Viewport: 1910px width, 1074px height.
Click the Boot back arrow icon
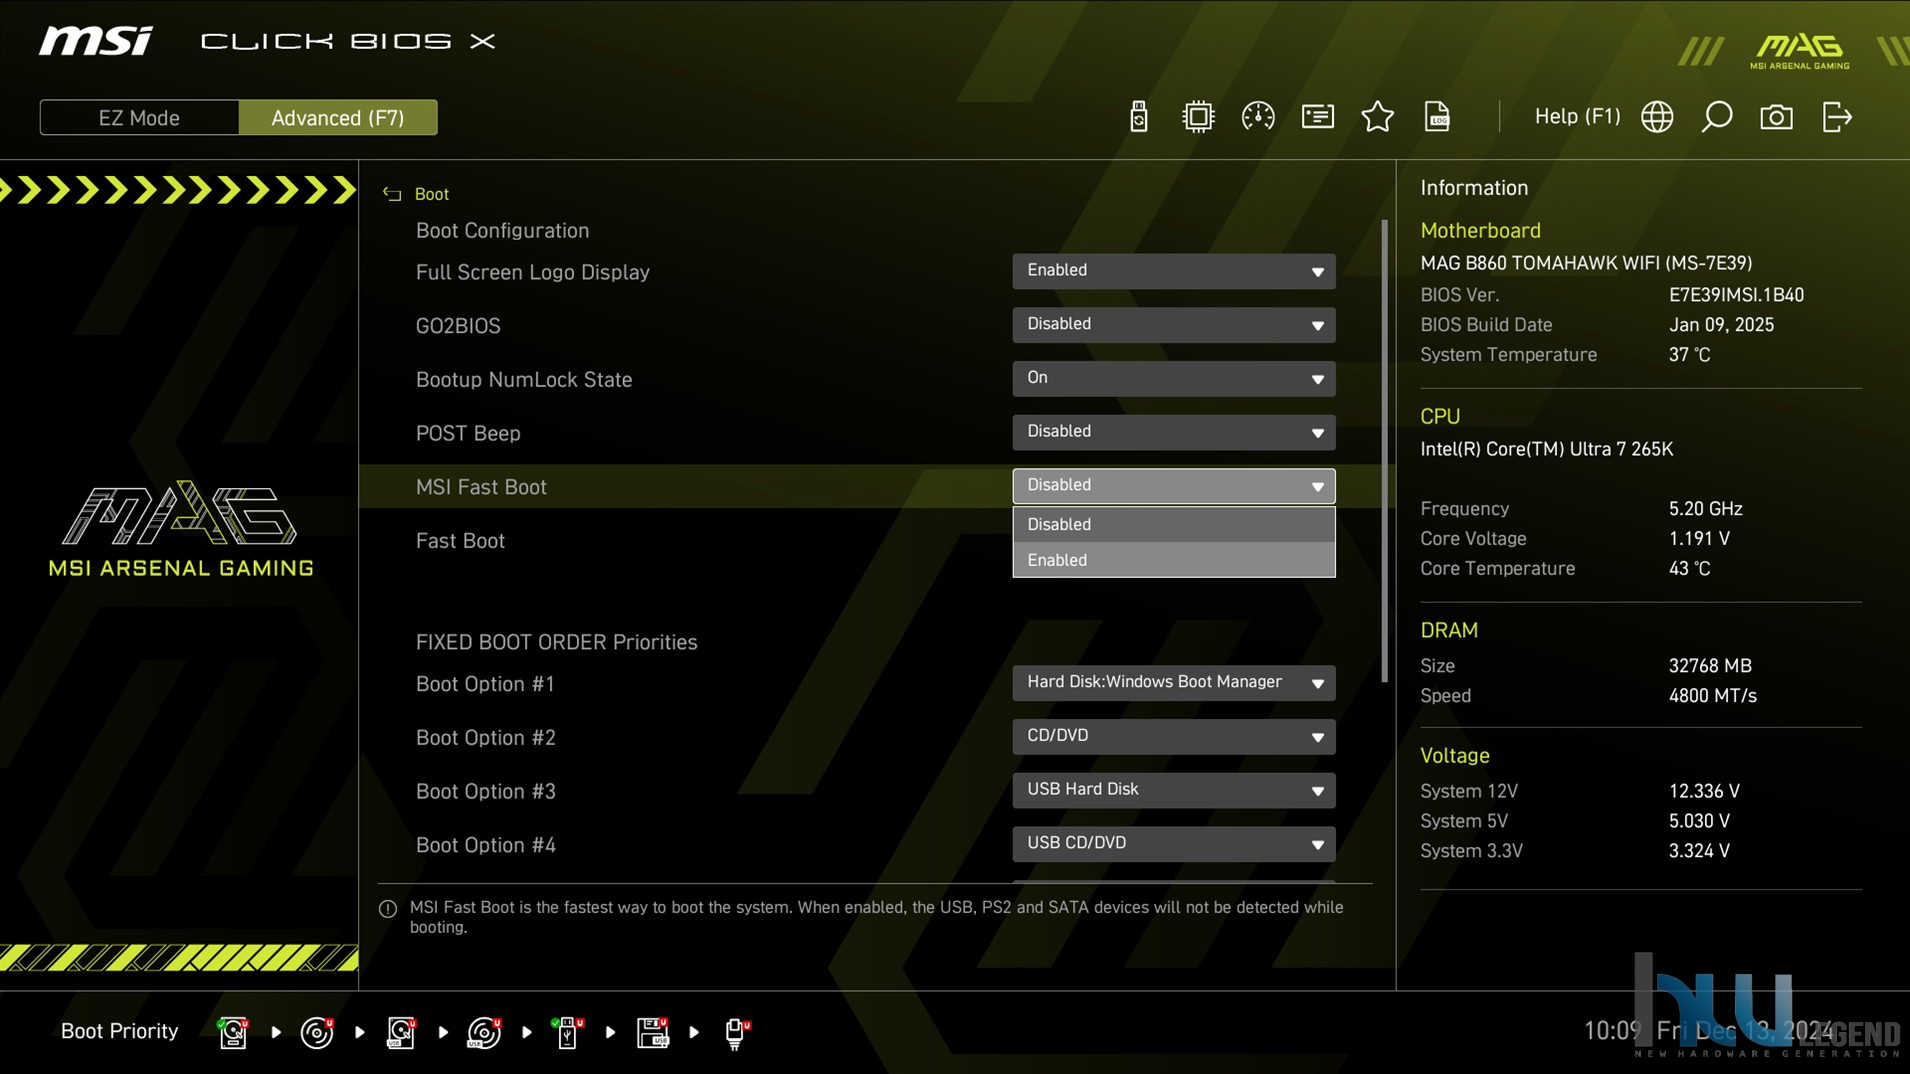(392, 194)
